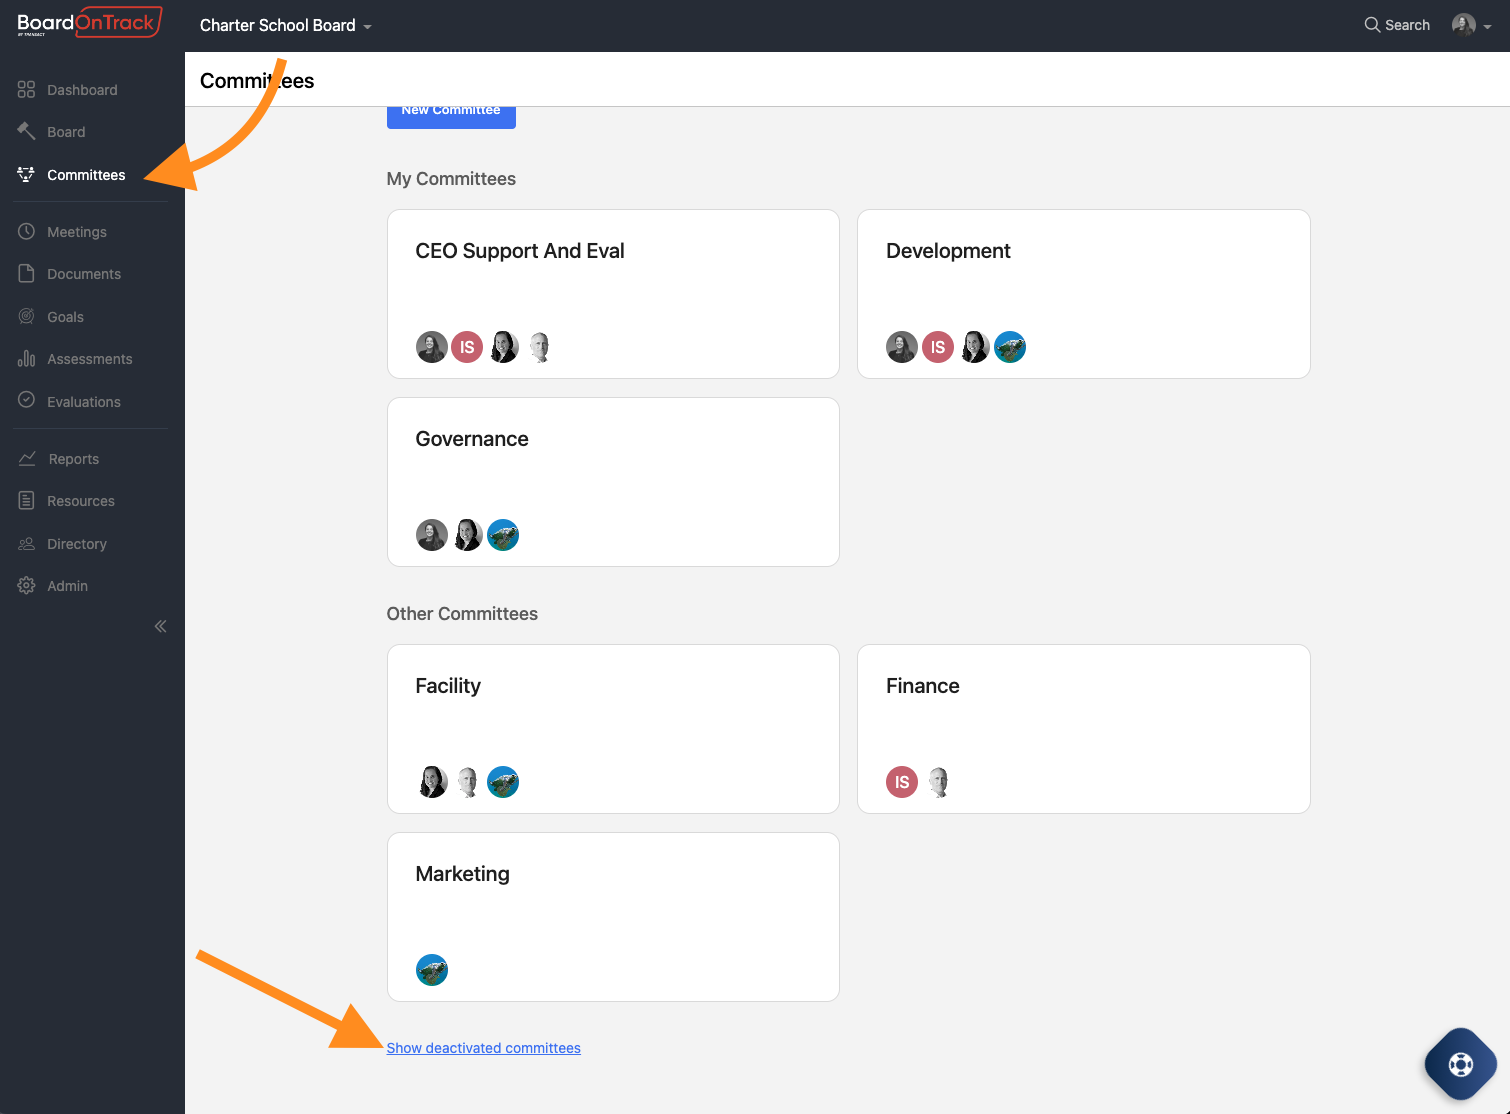This screenshot has width=1510, height=1114.
Task: Open Resources in the sidebar
Action: [81, 501]
